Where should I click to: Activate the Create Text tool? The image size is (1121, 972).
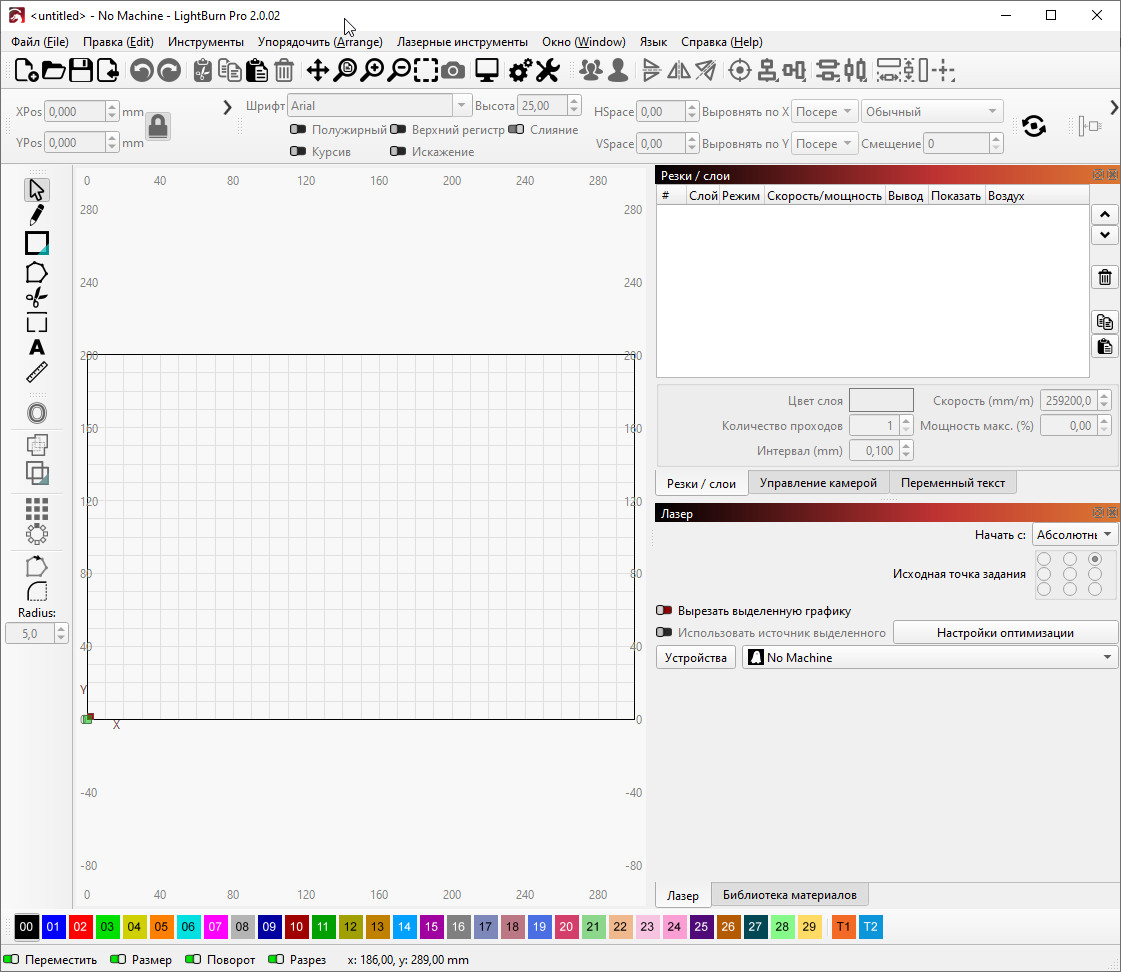click(37, 348)
